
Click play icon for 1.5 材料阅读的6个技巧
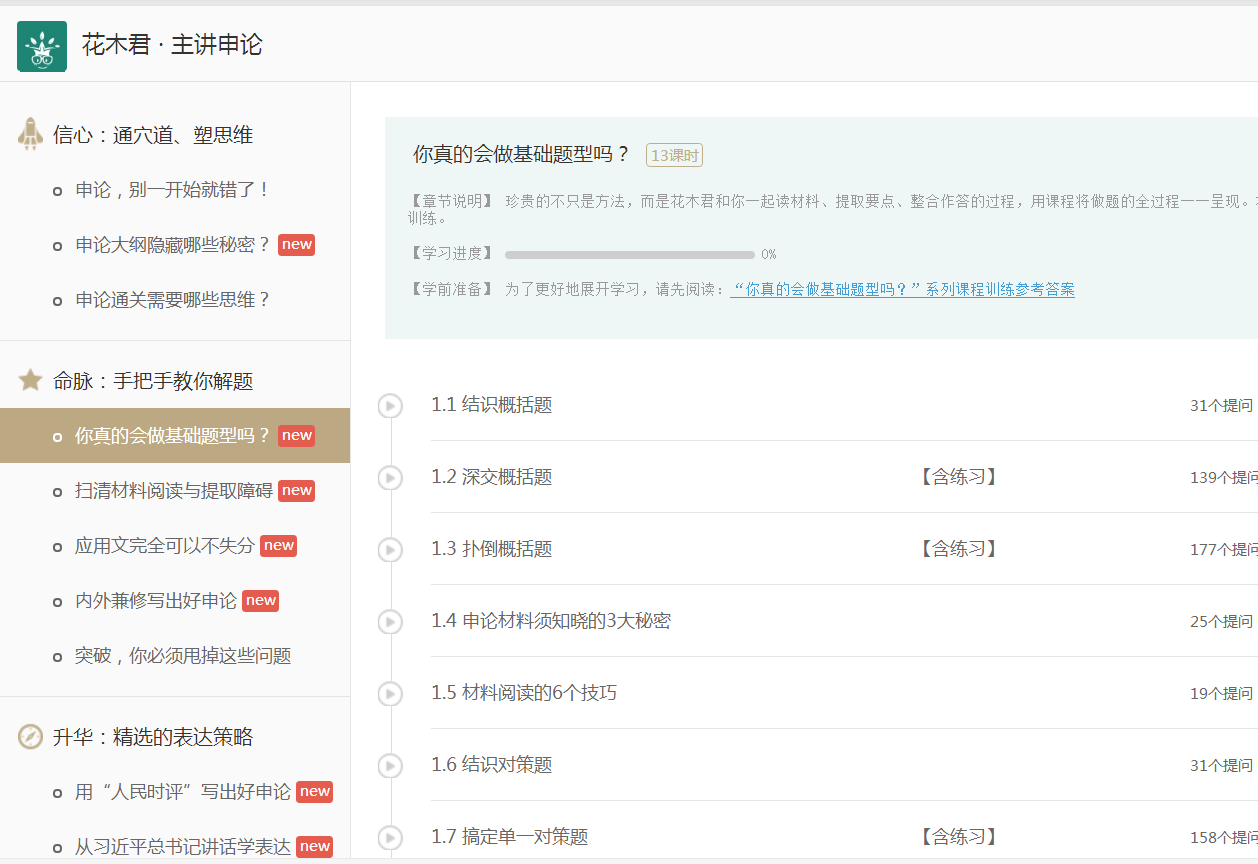[x=390, y=694]
